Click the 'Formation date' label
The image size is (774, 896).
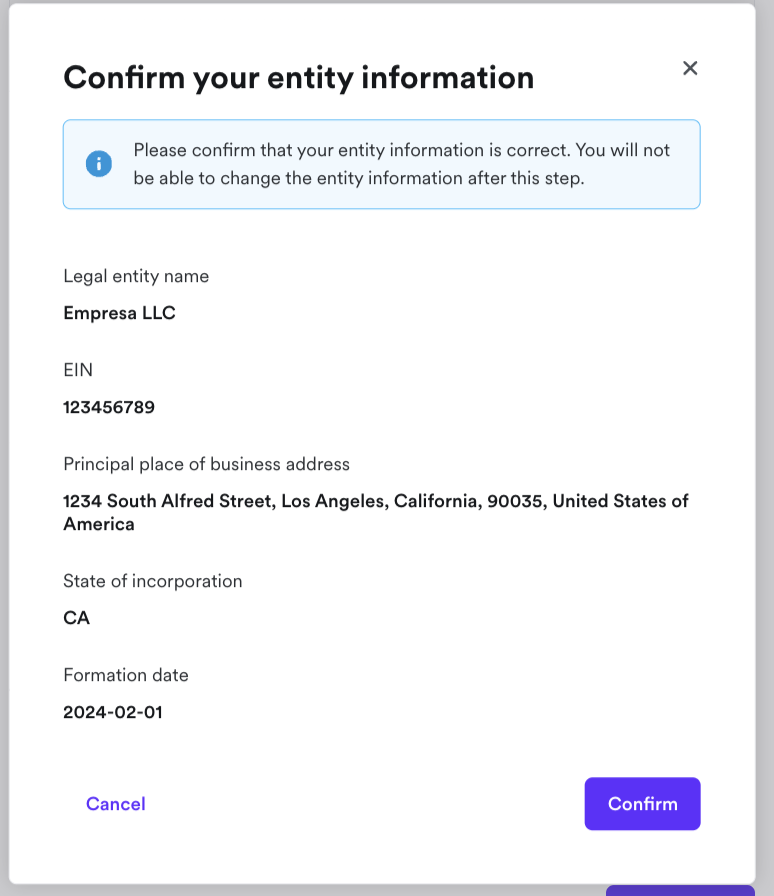pos(126,675)
